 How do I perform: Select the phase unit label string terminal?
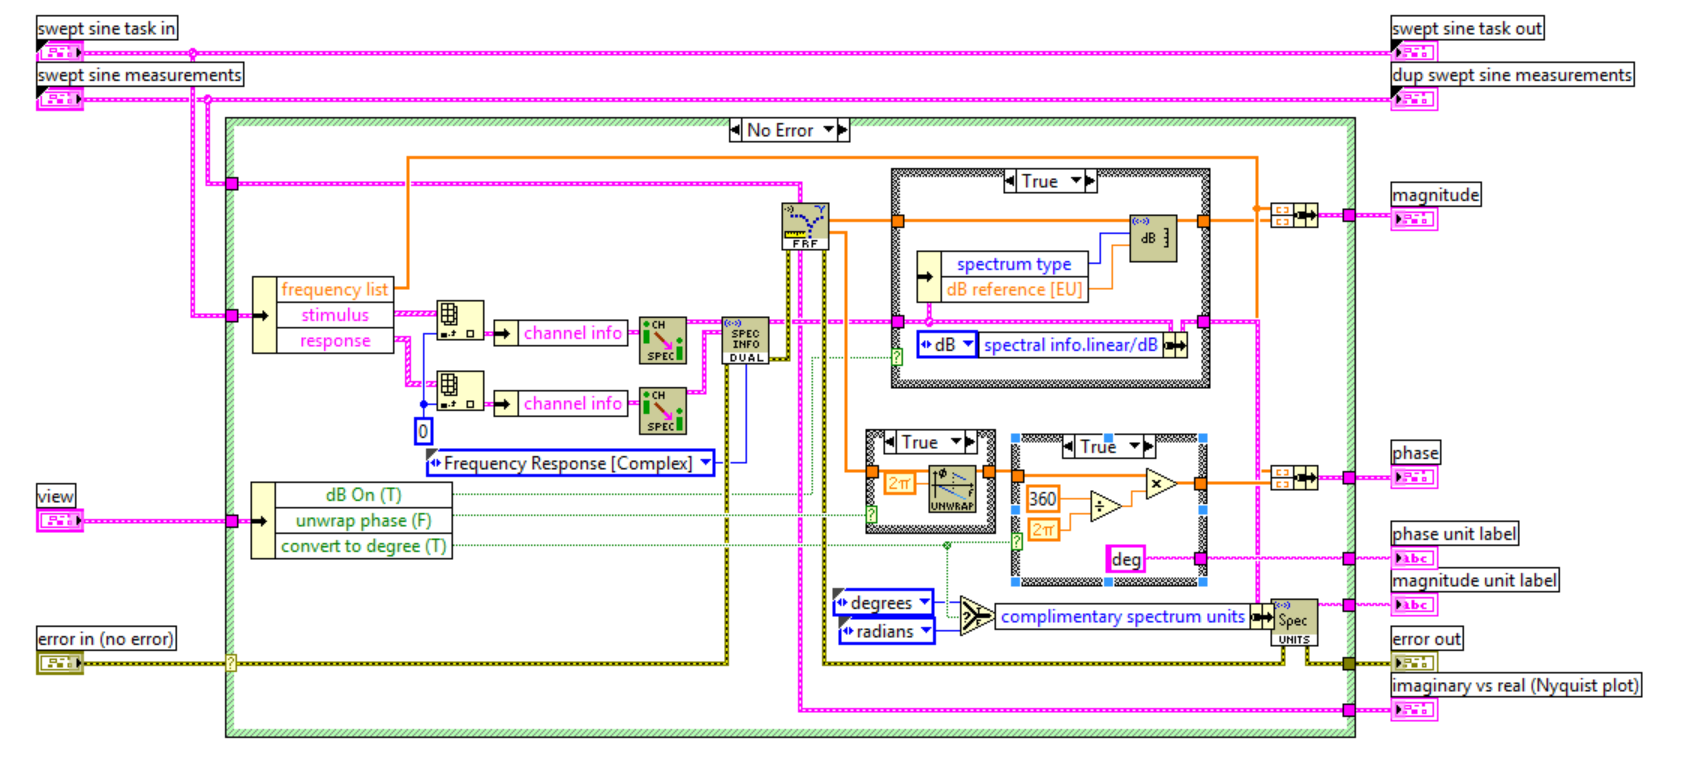[x=1414, y=558]
